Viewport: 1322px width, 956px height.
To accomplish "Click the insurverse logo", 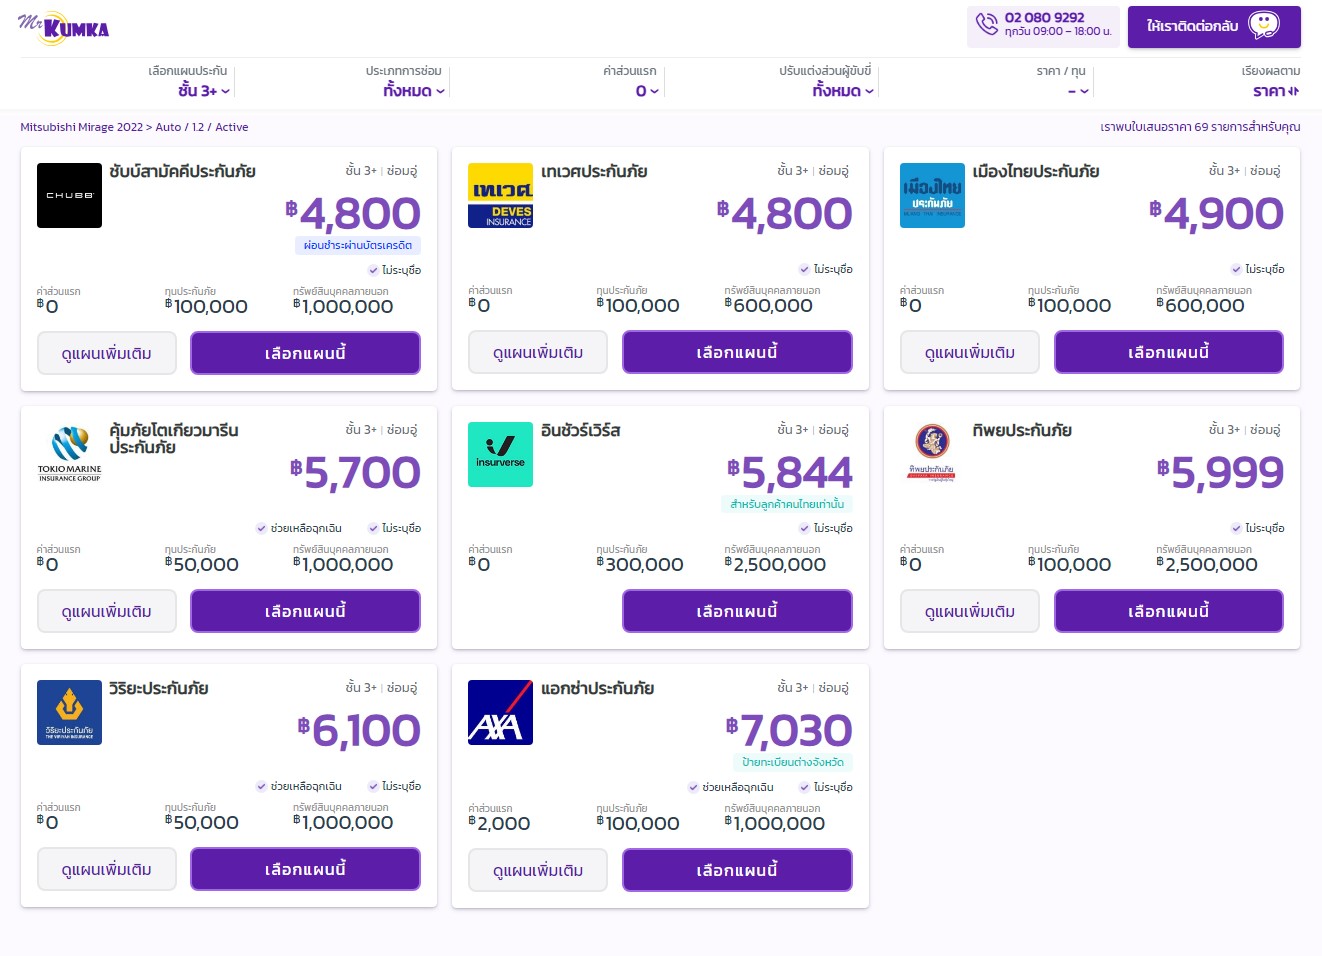I will pyautogui.click(x=500, y=454).
